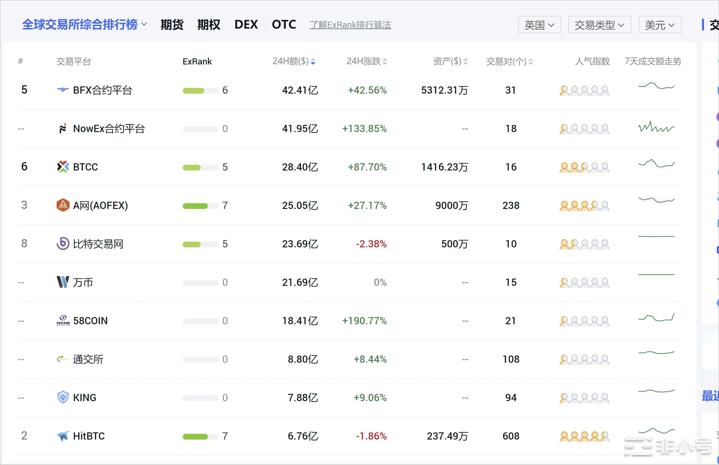Click popularity rating icons for A网(AOFEX)
The width and height of the screenshot is (719, 465).
coord(584,206)
